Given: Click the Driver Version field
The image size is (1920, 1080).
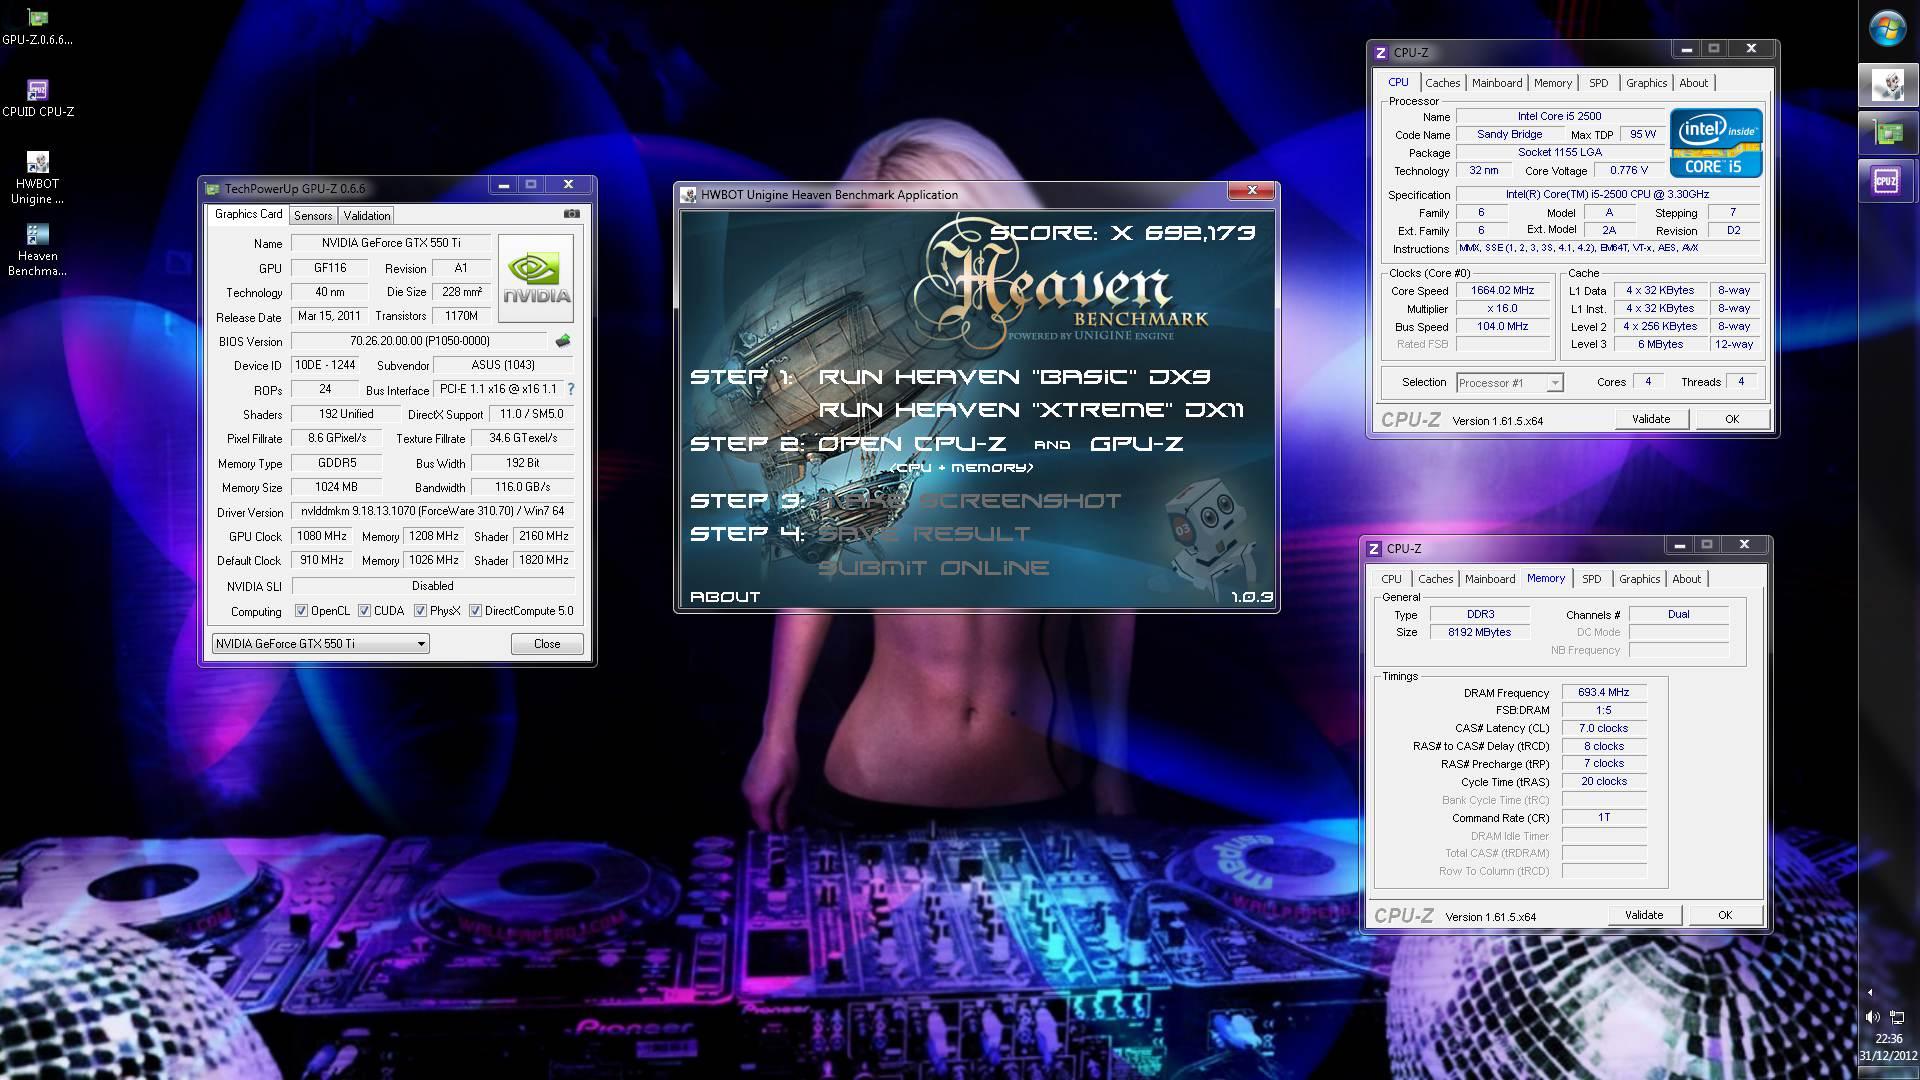Looking at the screenshot, I should click(432, 512).
